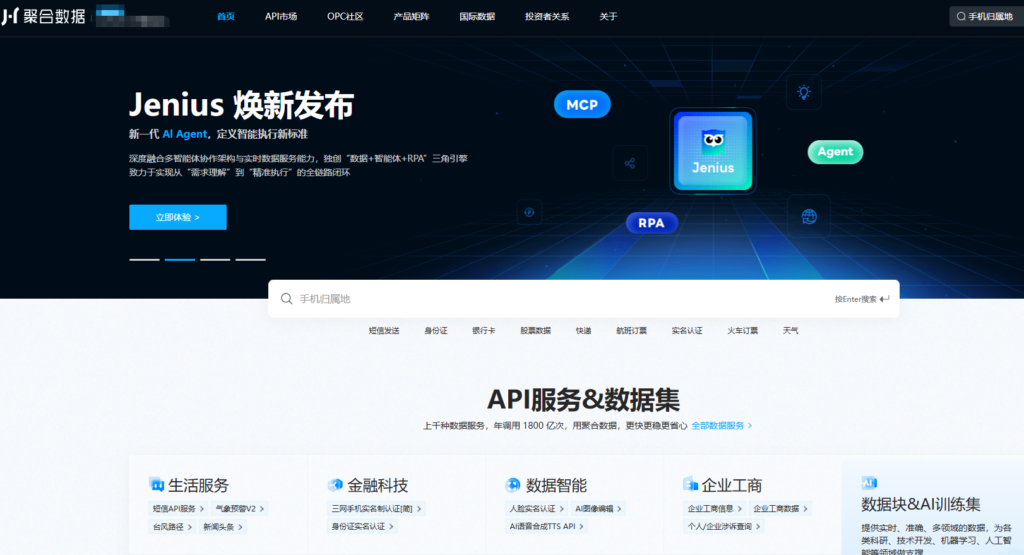Click the 金融科技 category heading
The image size is (1024, 555).
(377, 485)
